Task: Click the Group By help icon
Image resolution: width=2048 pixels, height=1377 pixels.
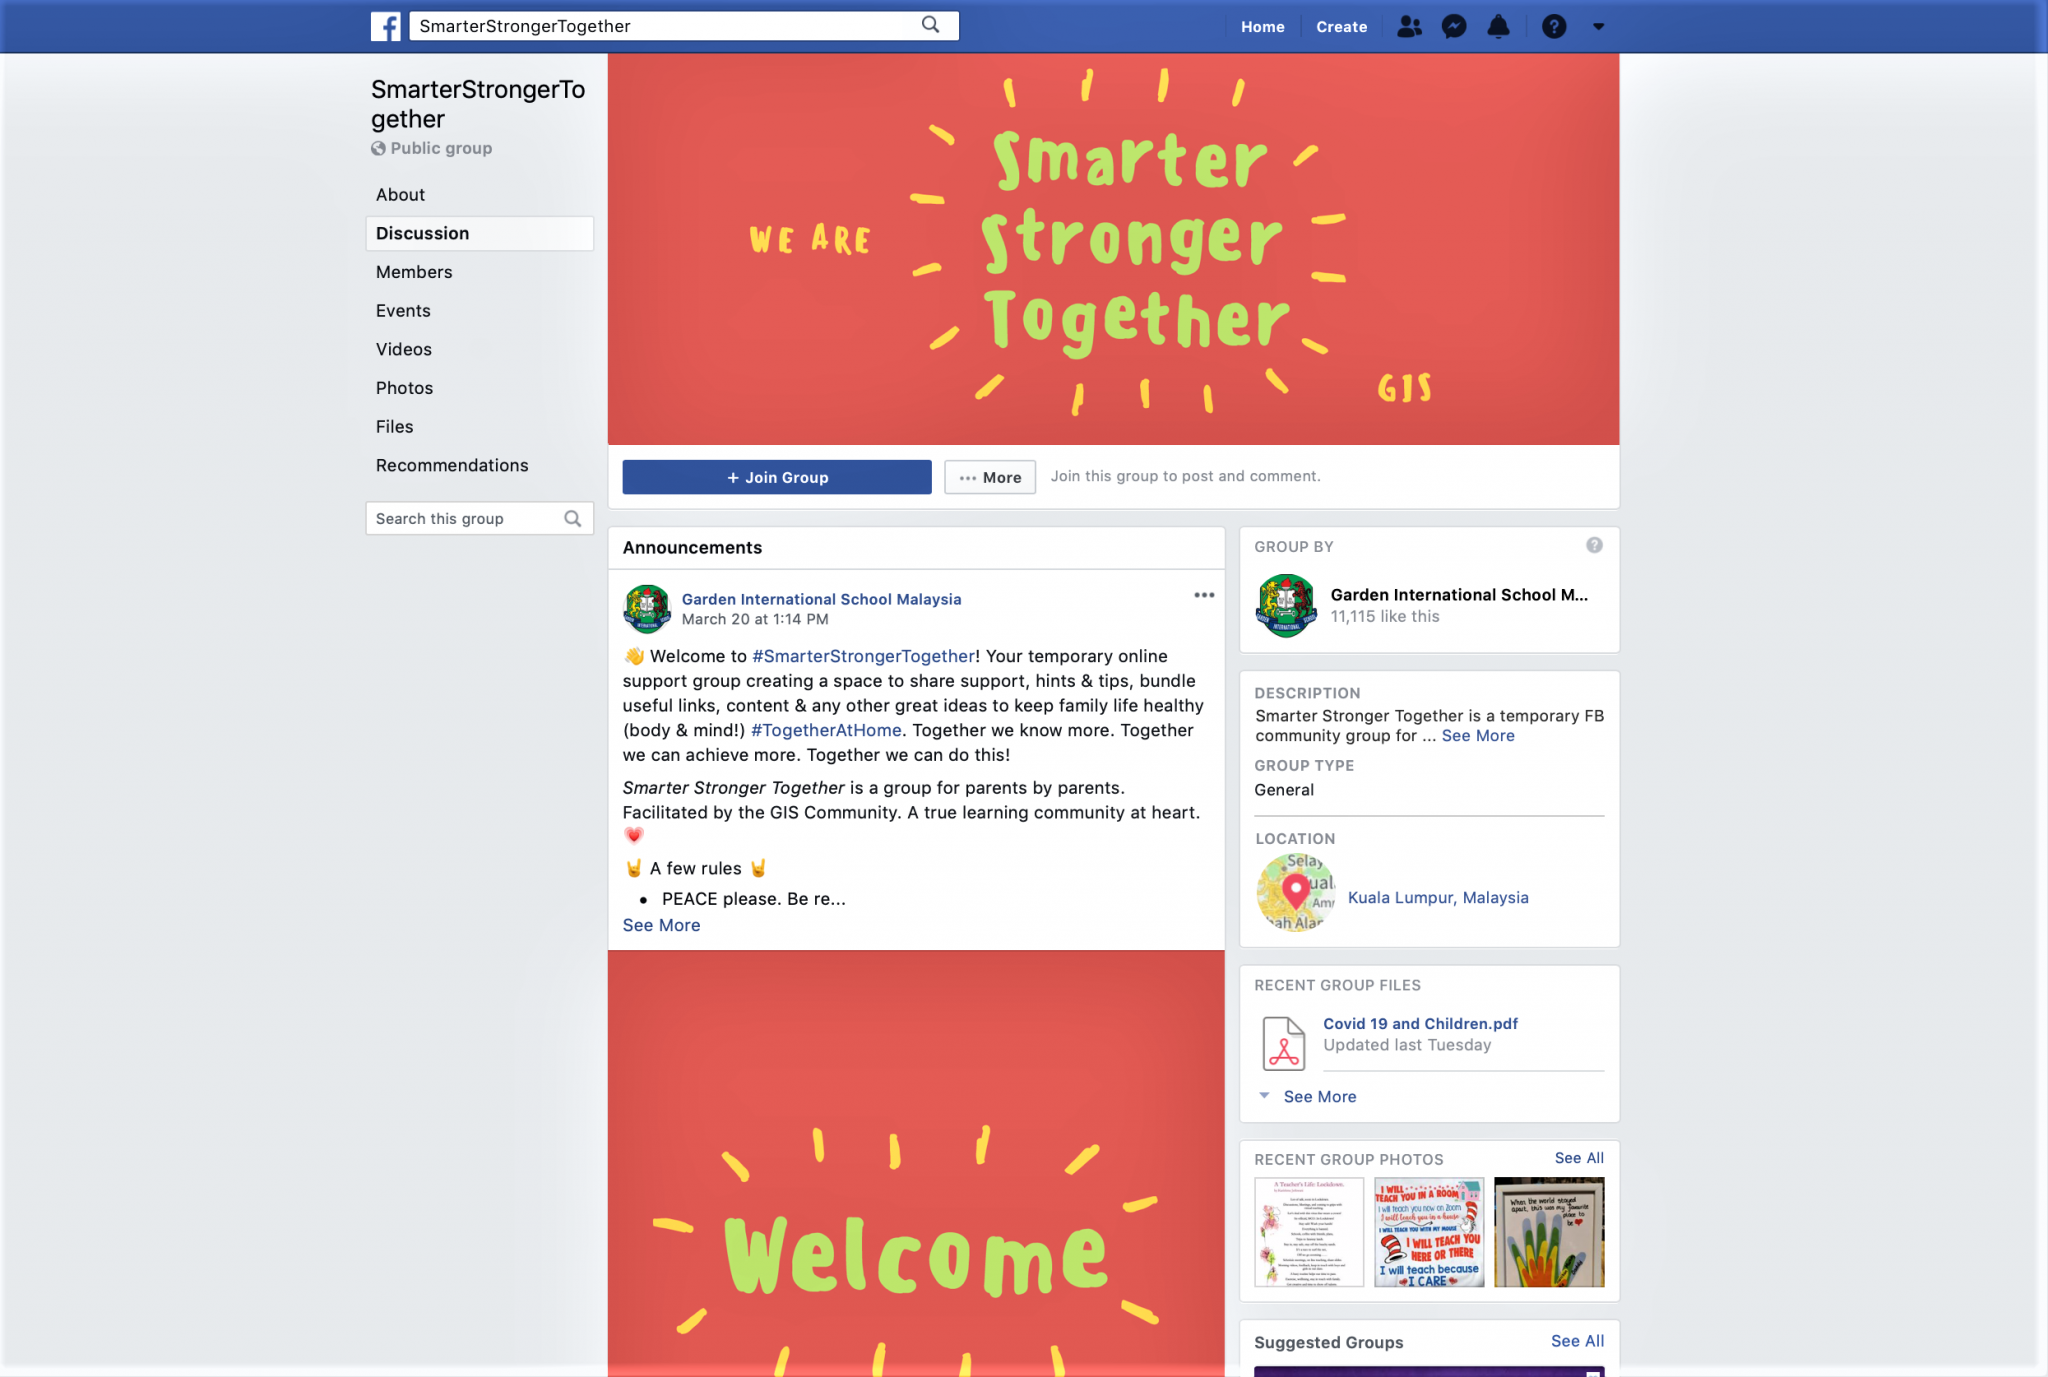Action: 1594,545
